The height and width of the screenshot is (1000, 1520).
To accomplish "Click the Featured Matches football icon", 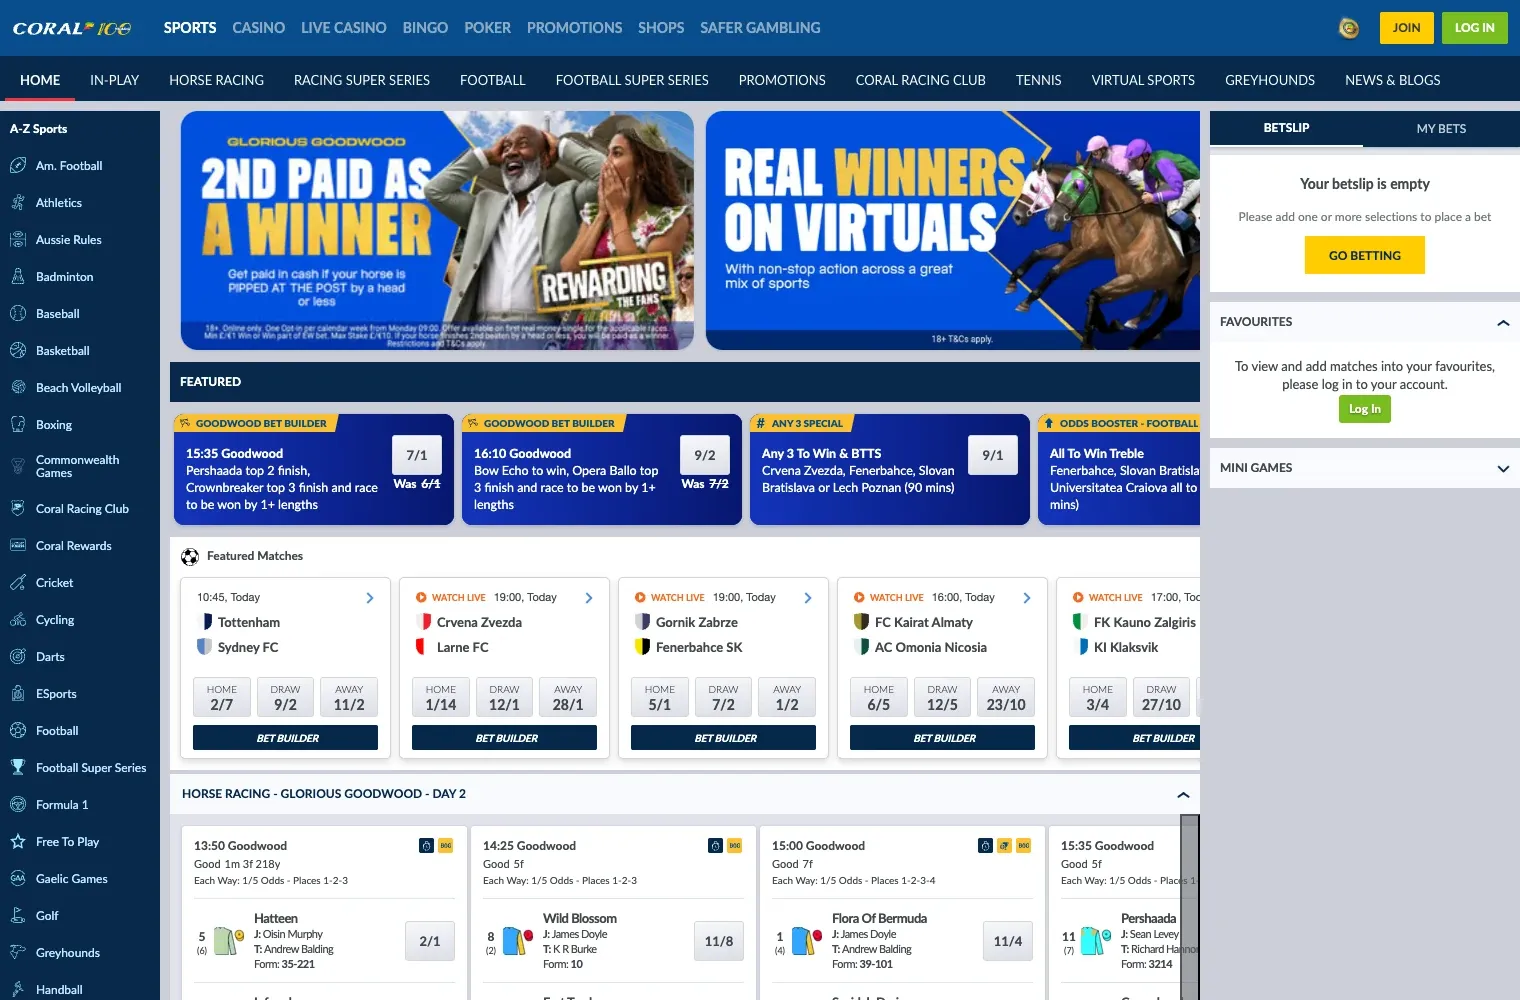I will click(190, 557).
